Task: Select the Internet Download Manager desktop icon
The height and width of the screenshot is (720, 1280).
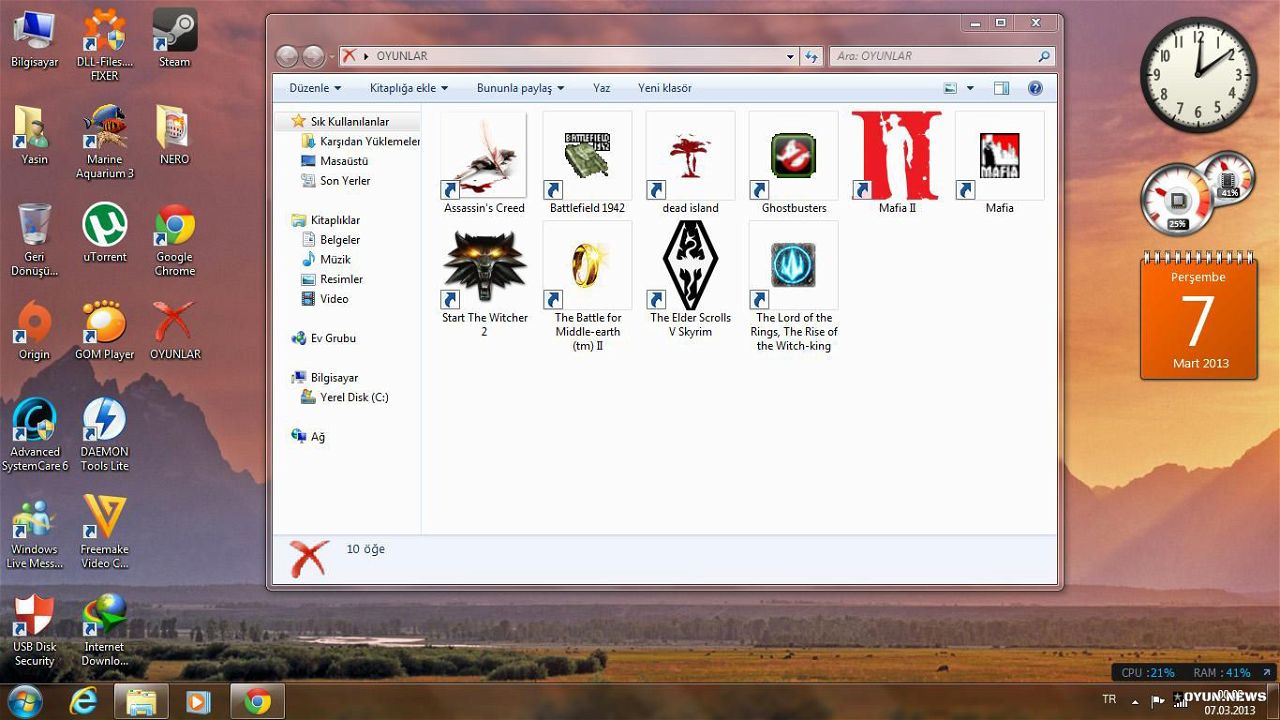Action: pos(104,630)
